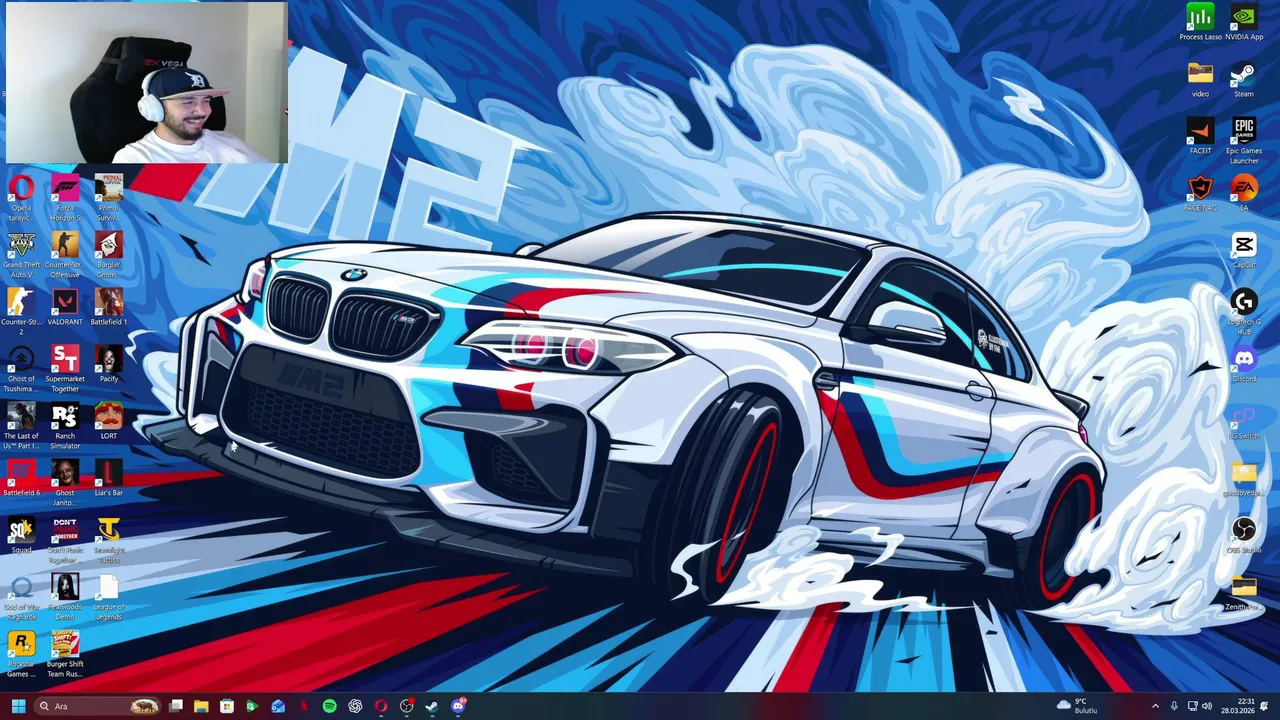The image size is (1280, 720).
Task: Select Grand Theft Auto V desktop icon
Action: pos(21,255)
